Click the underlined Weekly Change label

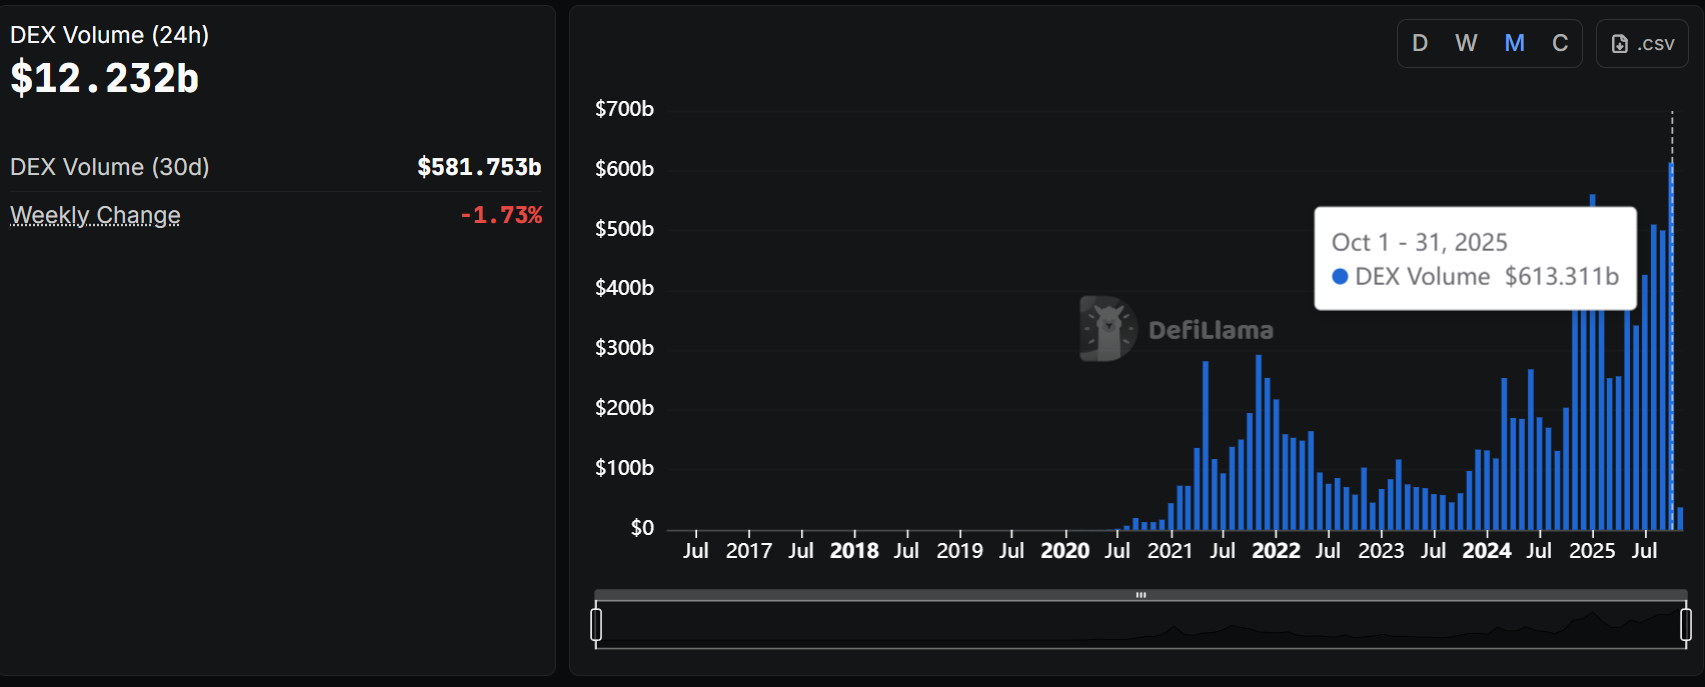pyautogui.click(x=95, y=216)
